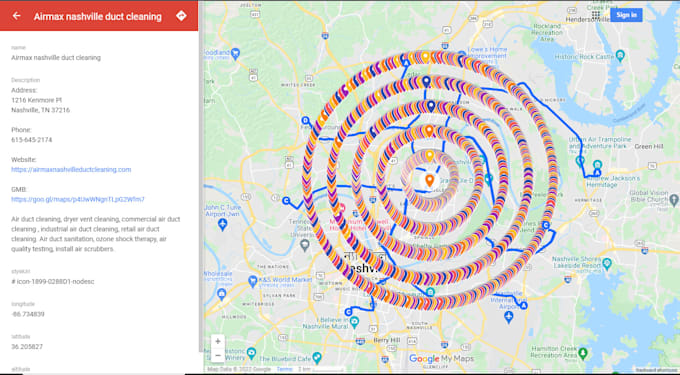Select the phone number 615-645-2174
The image size is (680, 375).
click(x=32, y=140)
